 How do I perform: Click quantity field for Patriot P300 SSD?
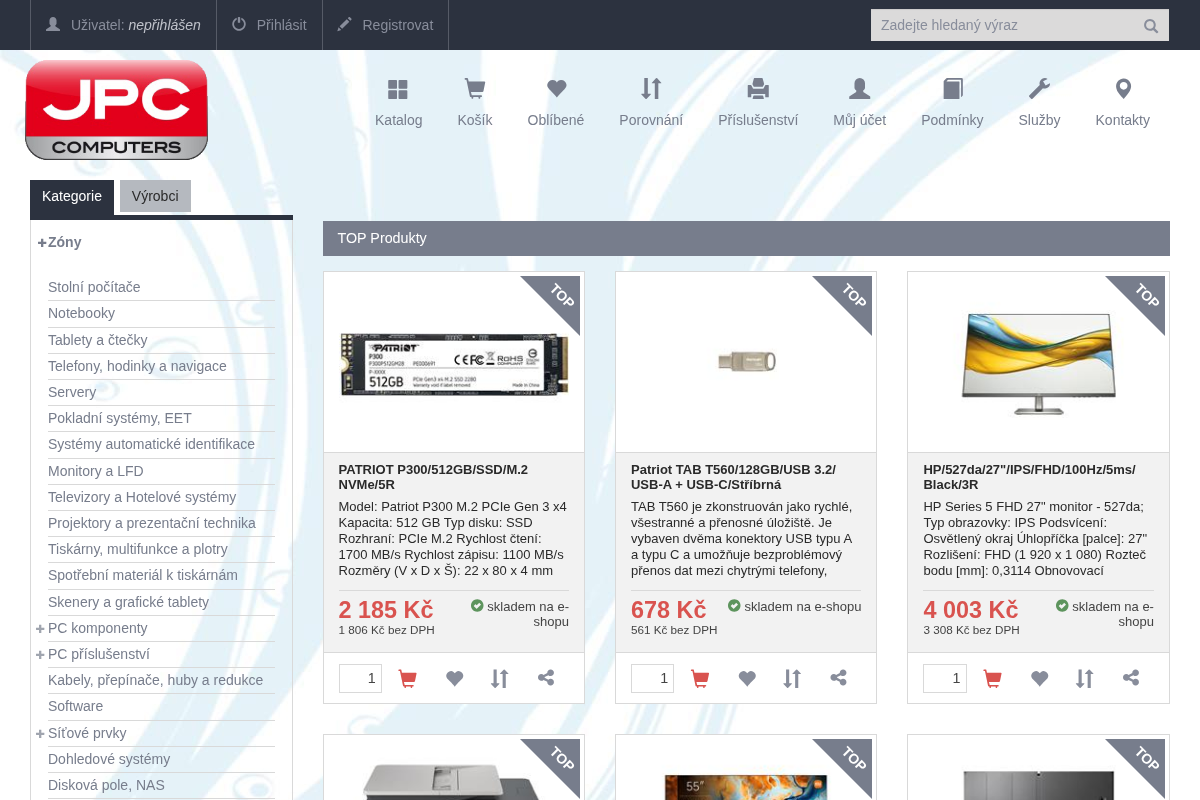(x=360, y=678)
